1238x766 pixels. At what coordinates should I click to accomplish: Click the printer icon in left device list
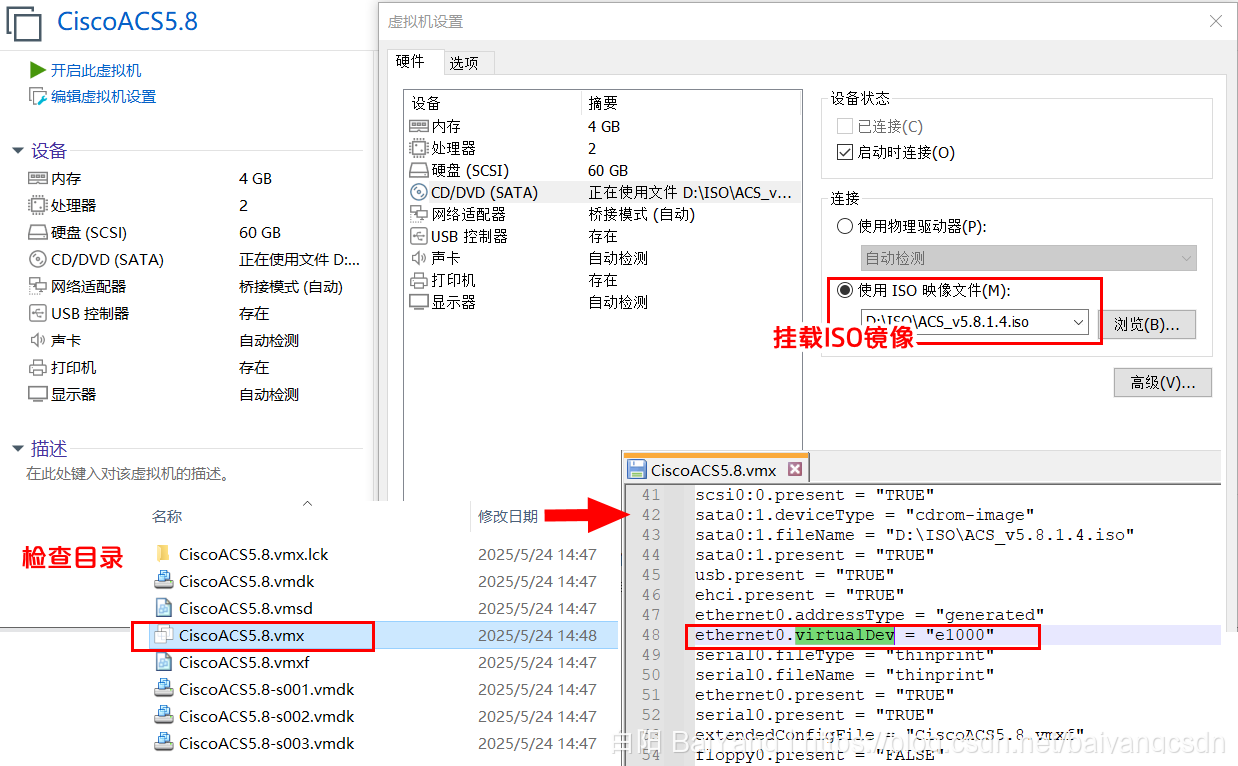click(38, 367)
